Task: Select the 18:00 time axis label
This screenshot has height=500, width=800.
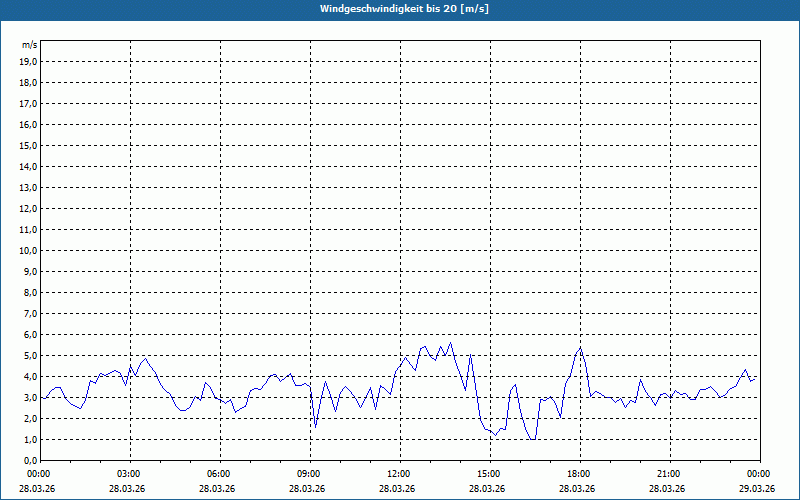Action: [579, 474]
